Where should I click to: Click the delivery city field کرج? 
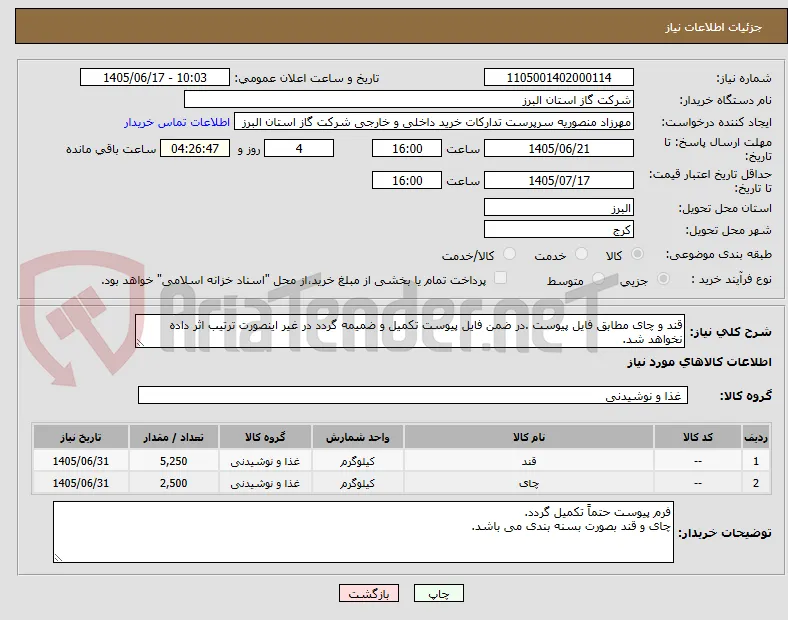click(x=559, y=230)
